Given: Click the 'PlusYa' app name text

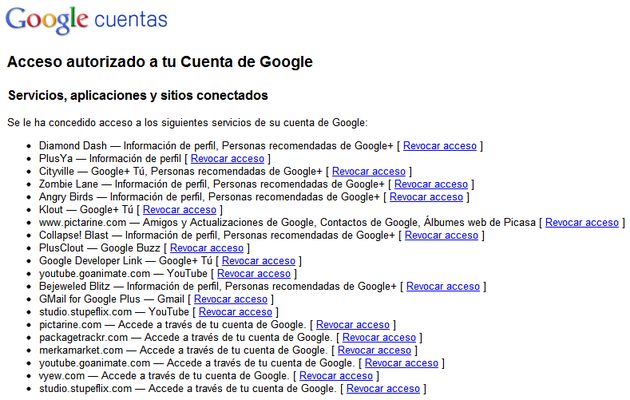Looking at the screenshot, I should click(x=56, y=159).
